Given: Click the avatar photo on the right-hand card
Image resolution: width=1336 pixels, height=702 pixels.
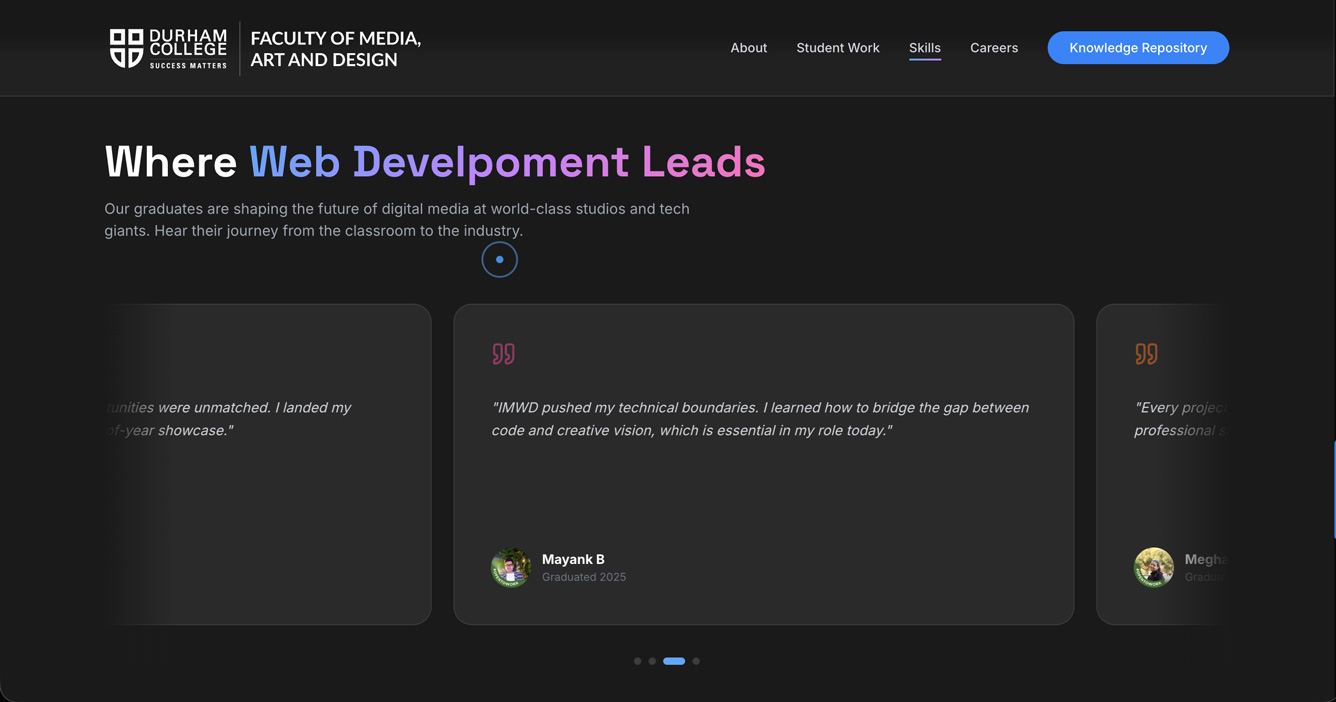Looking at the screenshot, I should tap(1154, 567).
